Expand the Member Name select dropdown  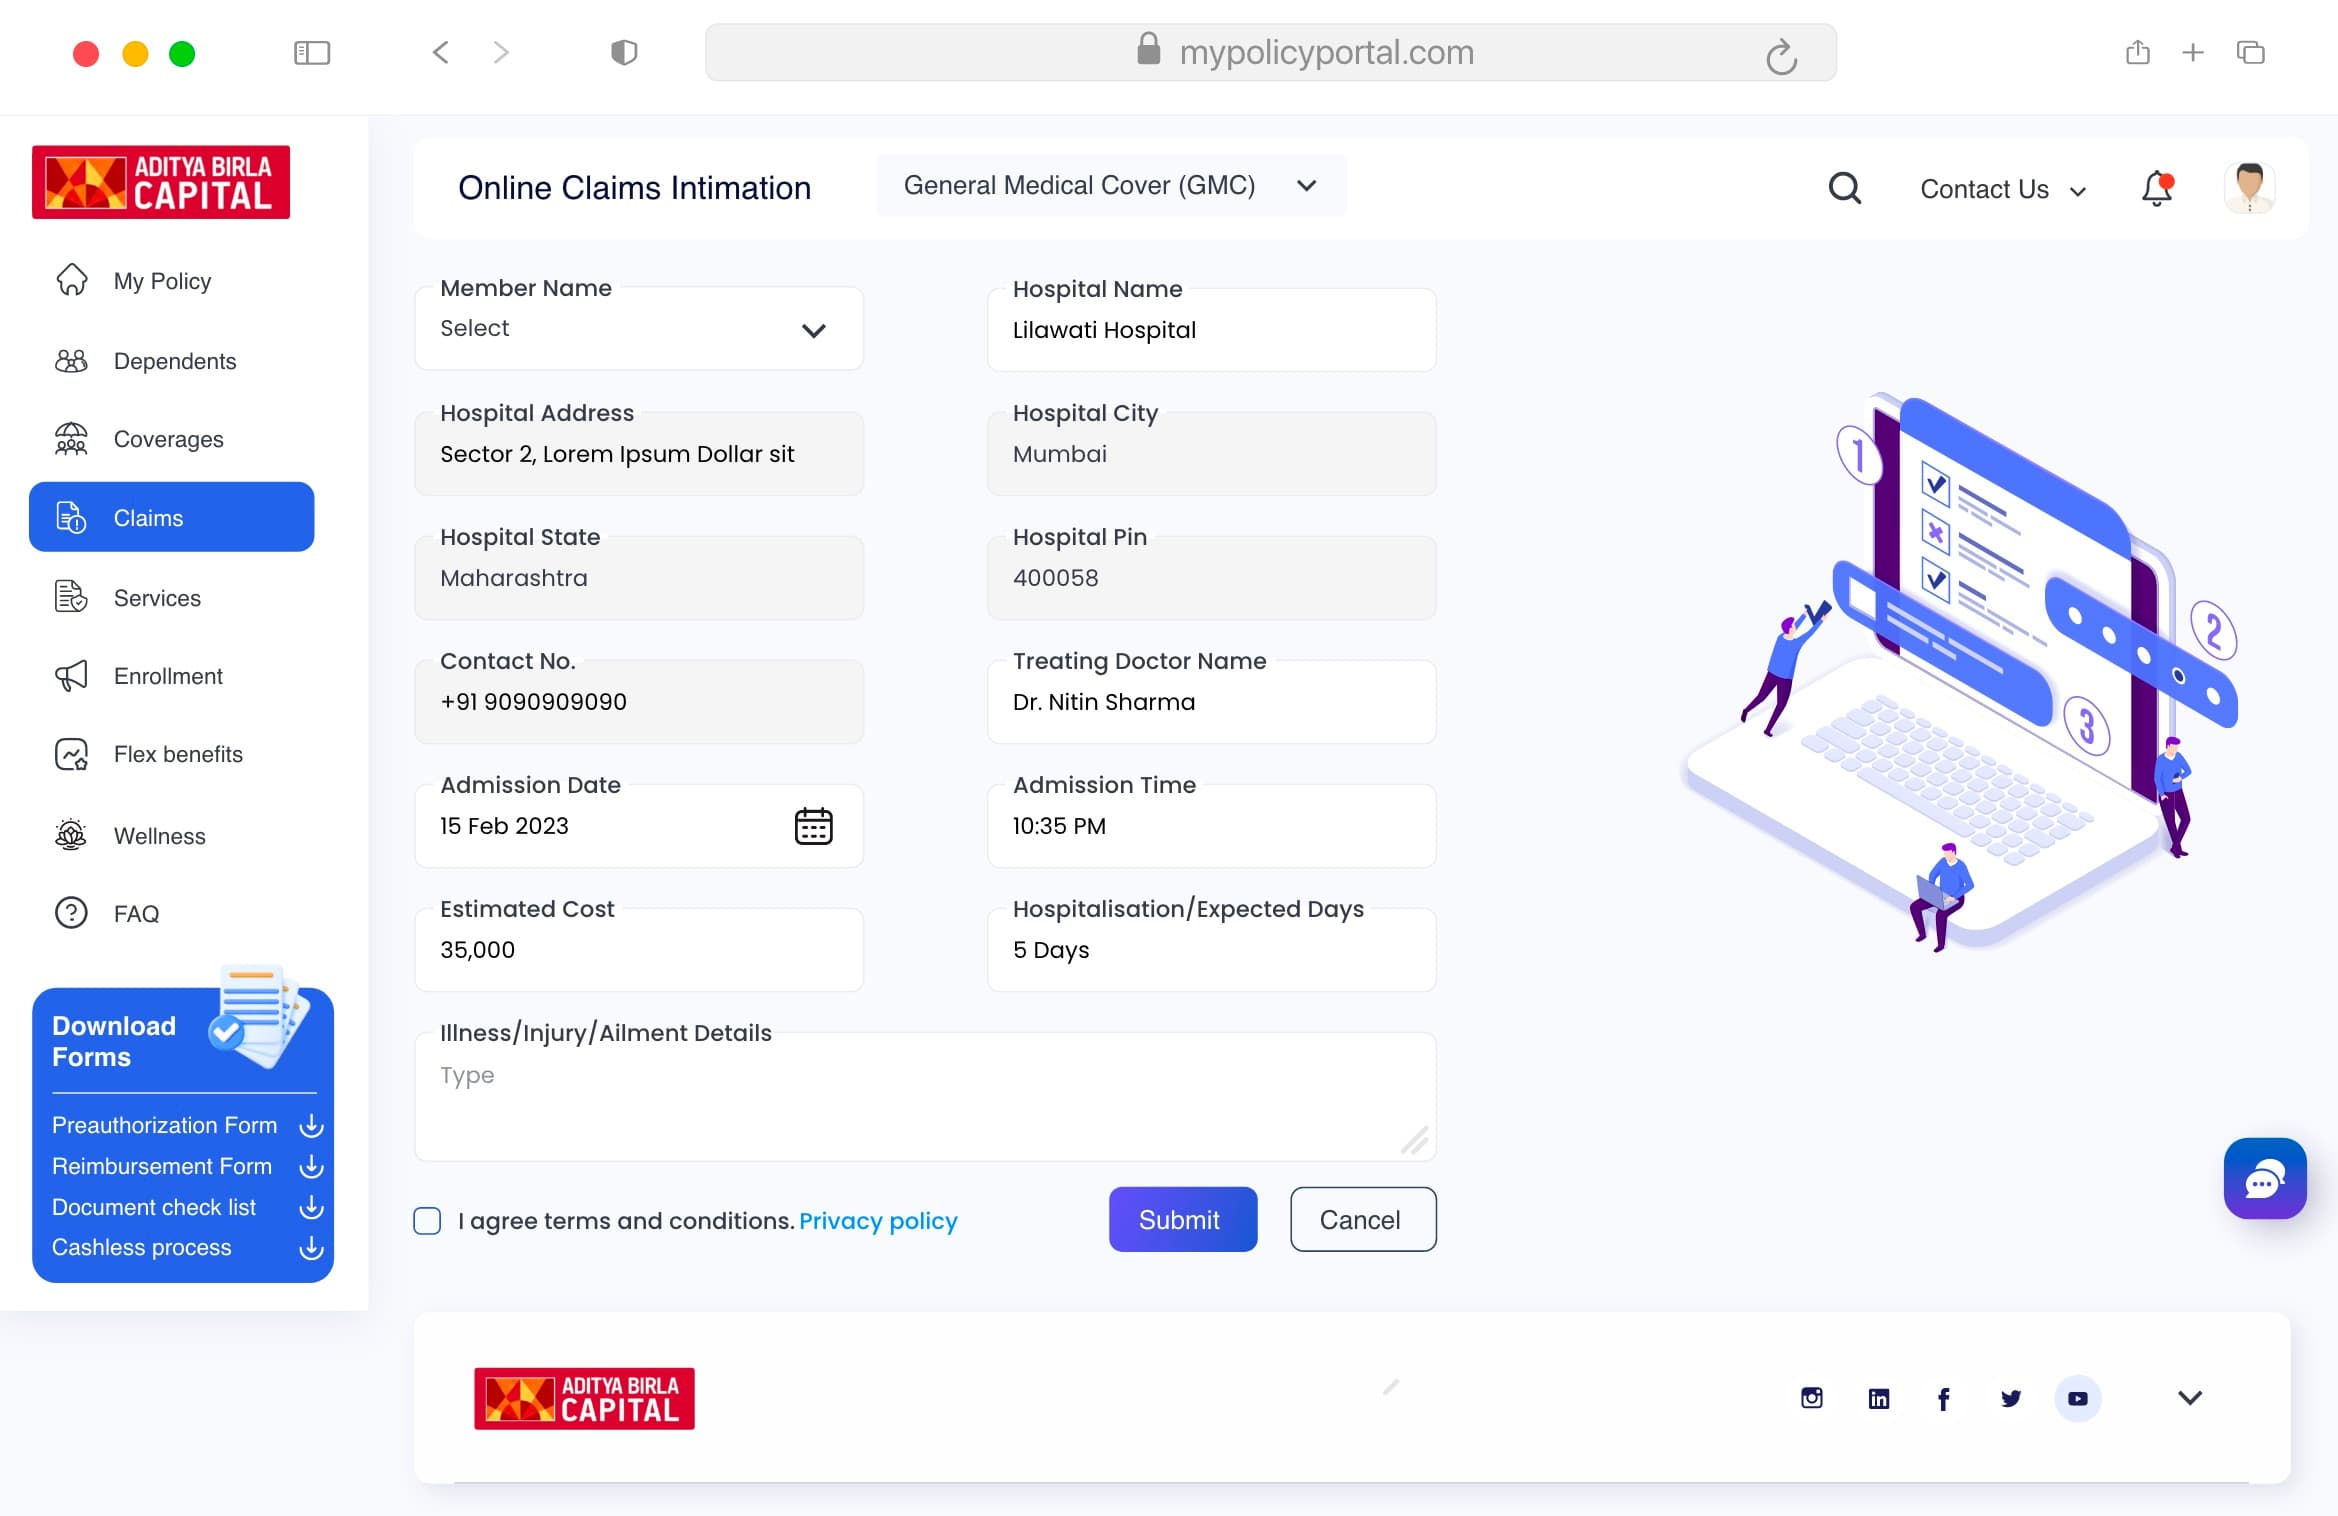[x=638, y=329]
